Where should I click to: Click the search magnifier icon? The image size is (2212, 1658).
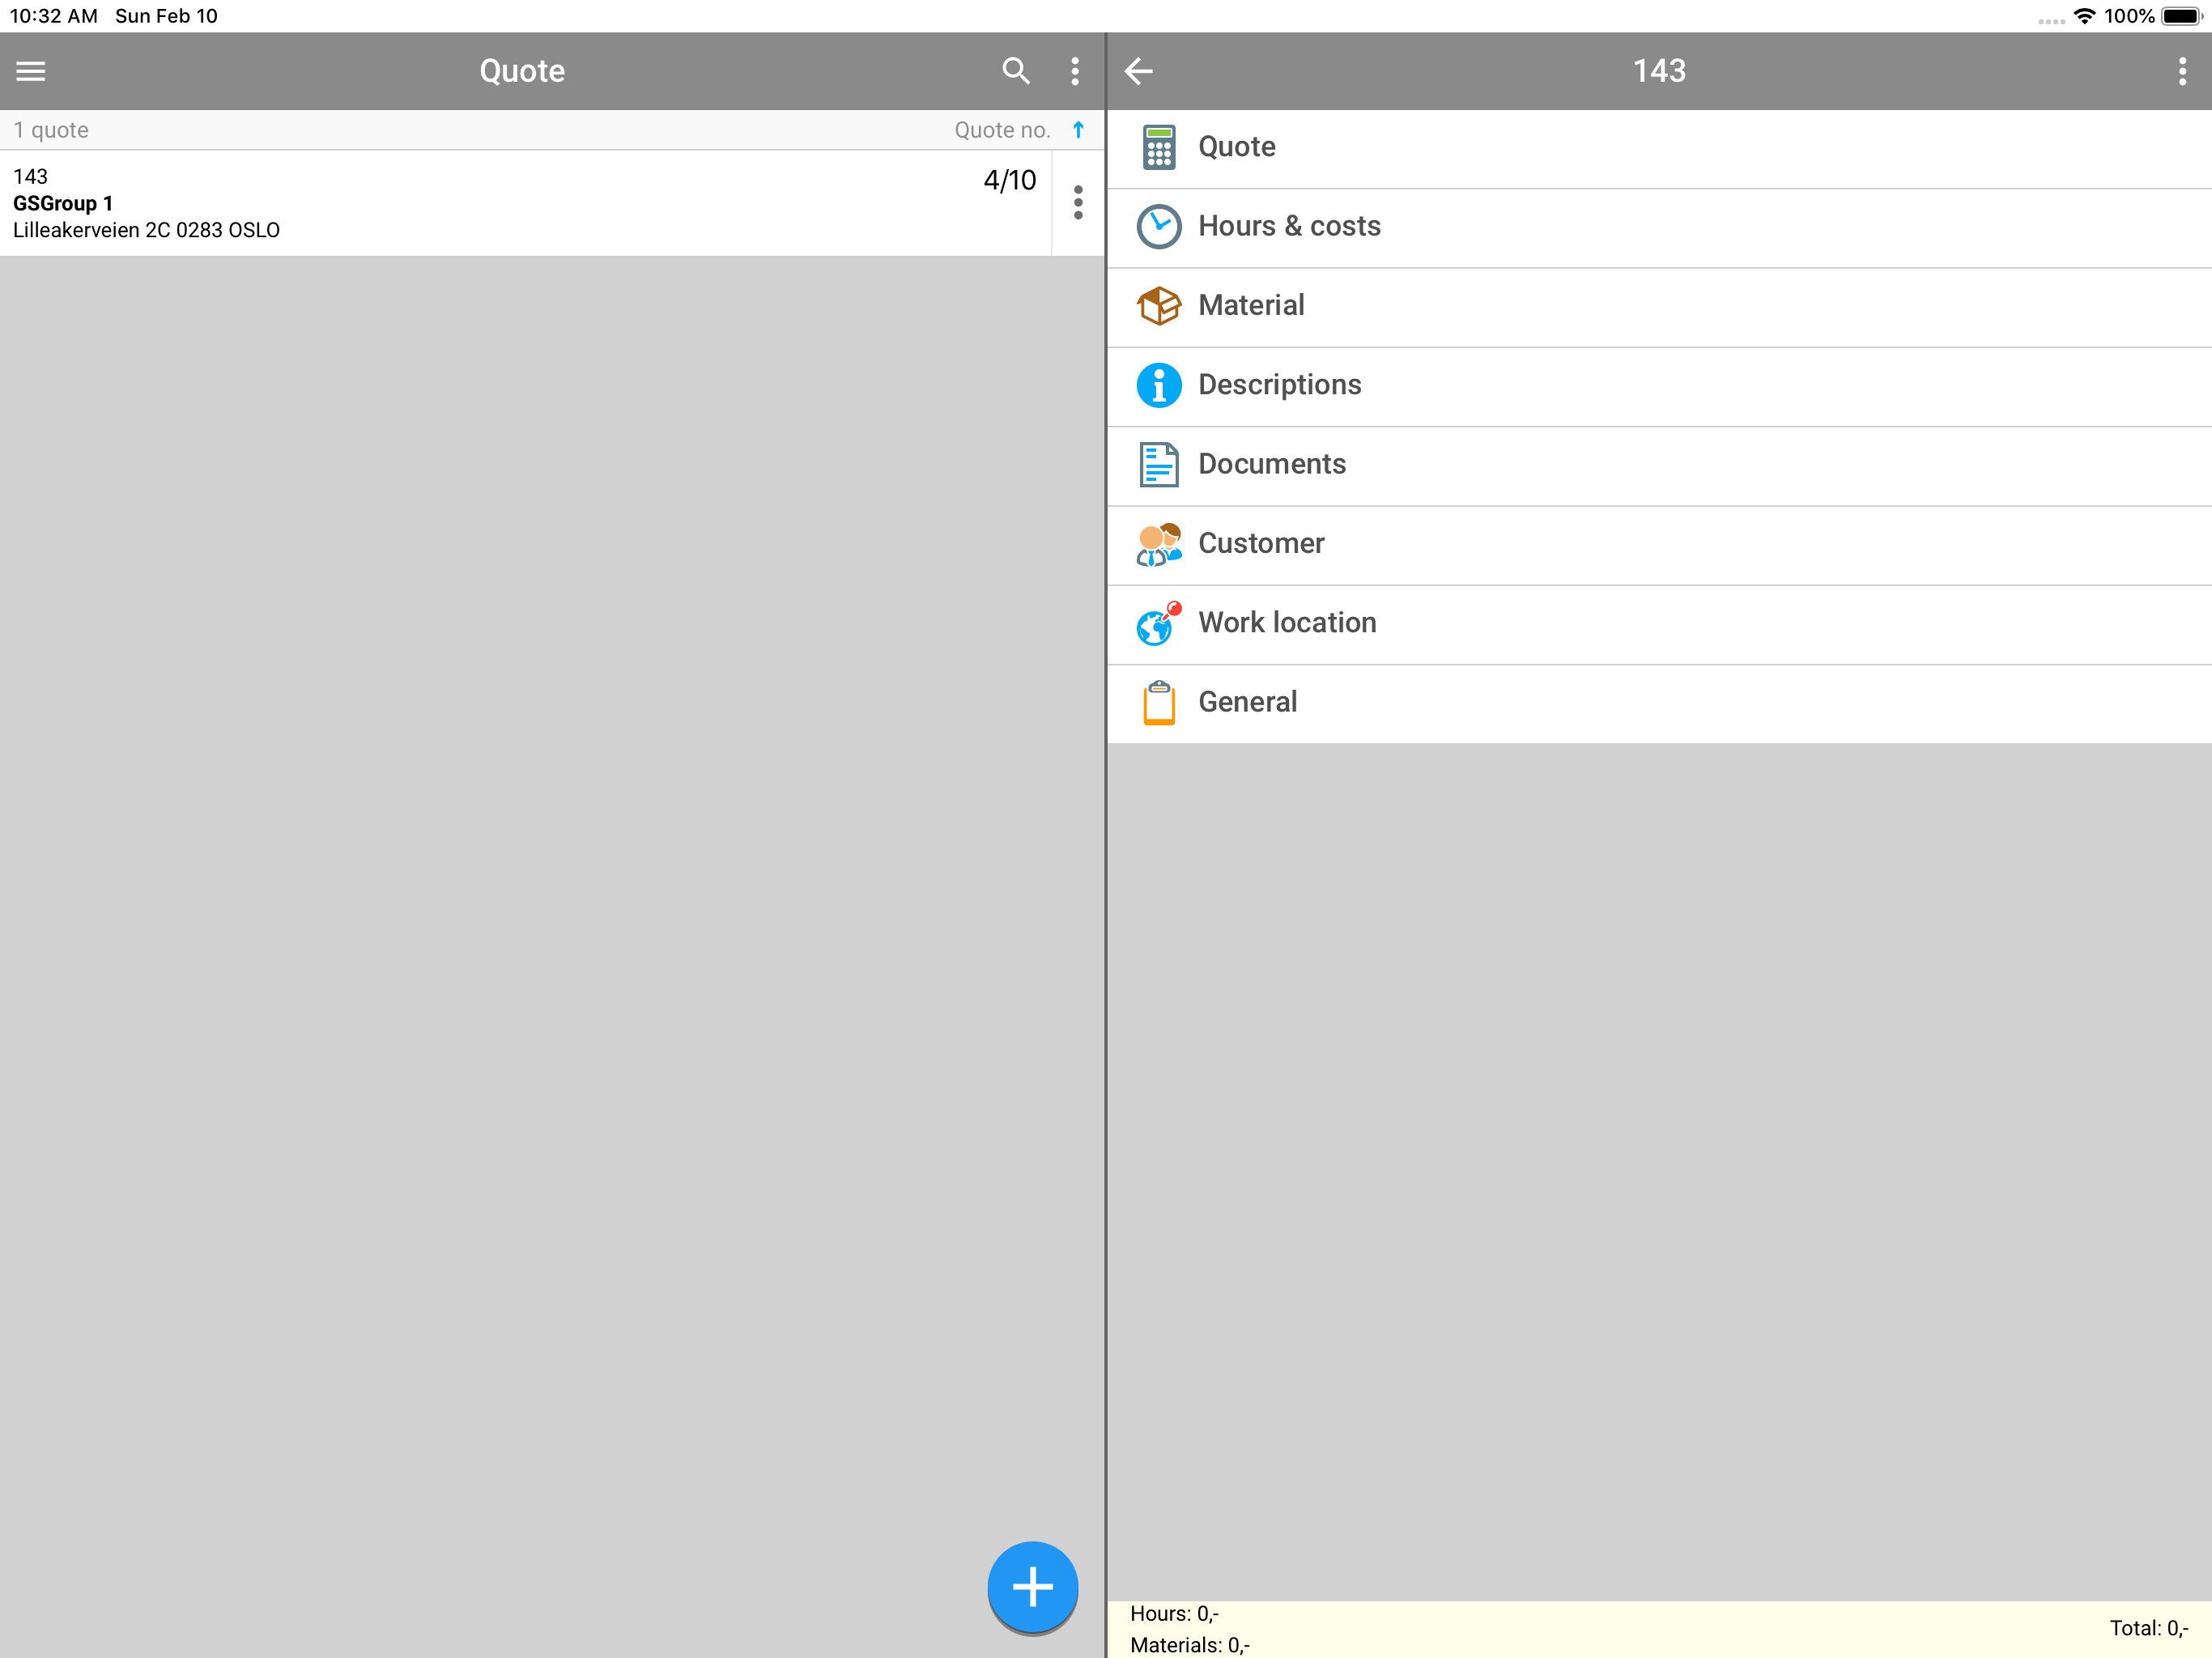coord(1015,71)
